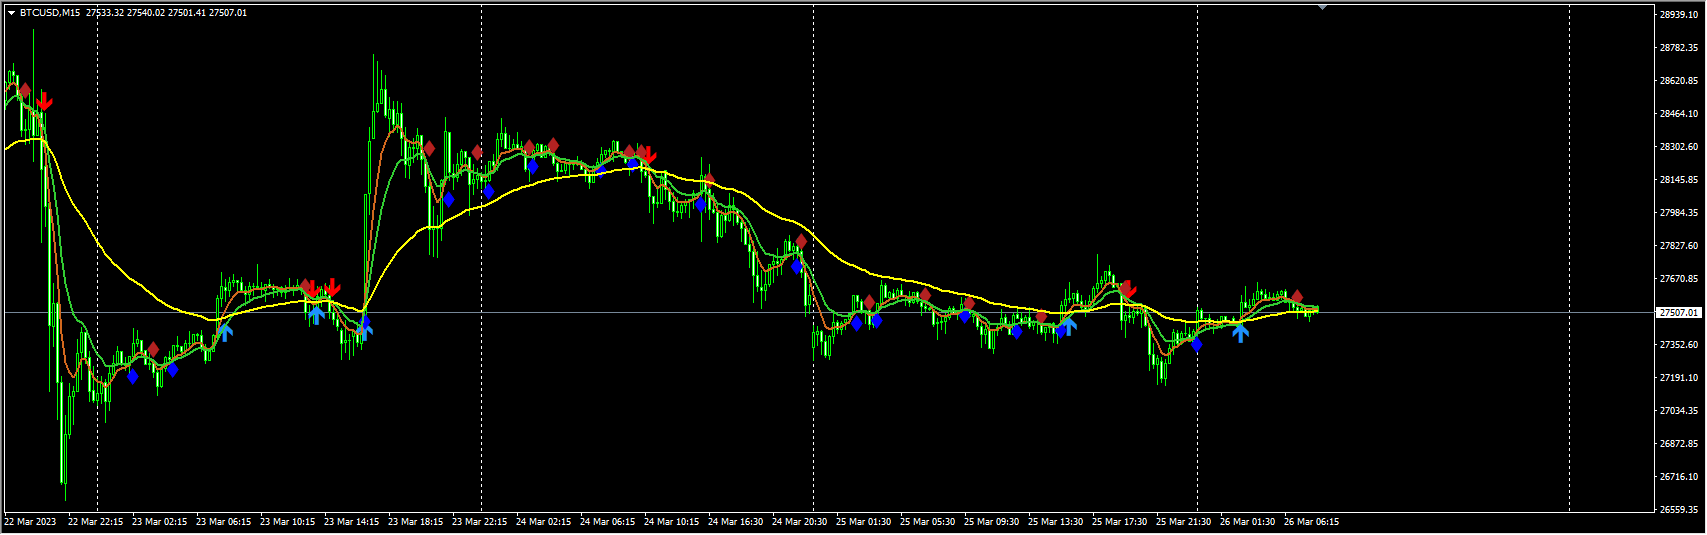Click the red diamond at the chart's far left
The height and width of the screenshot is (535, 1707).
[24, 91]
